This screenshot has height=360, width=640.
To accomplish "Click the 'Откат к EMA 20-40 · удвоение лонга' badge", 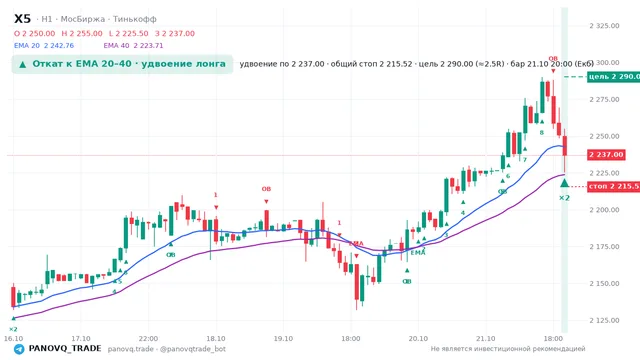I will pyautogui.click(x=122, y=64).
